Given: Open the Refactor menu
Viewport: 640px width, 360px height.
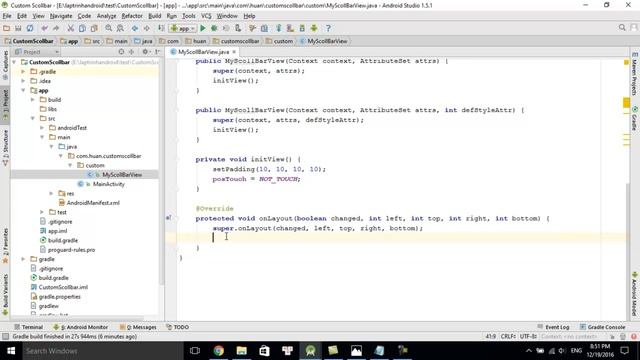Looking at the screenshot, I should point(132,16).
